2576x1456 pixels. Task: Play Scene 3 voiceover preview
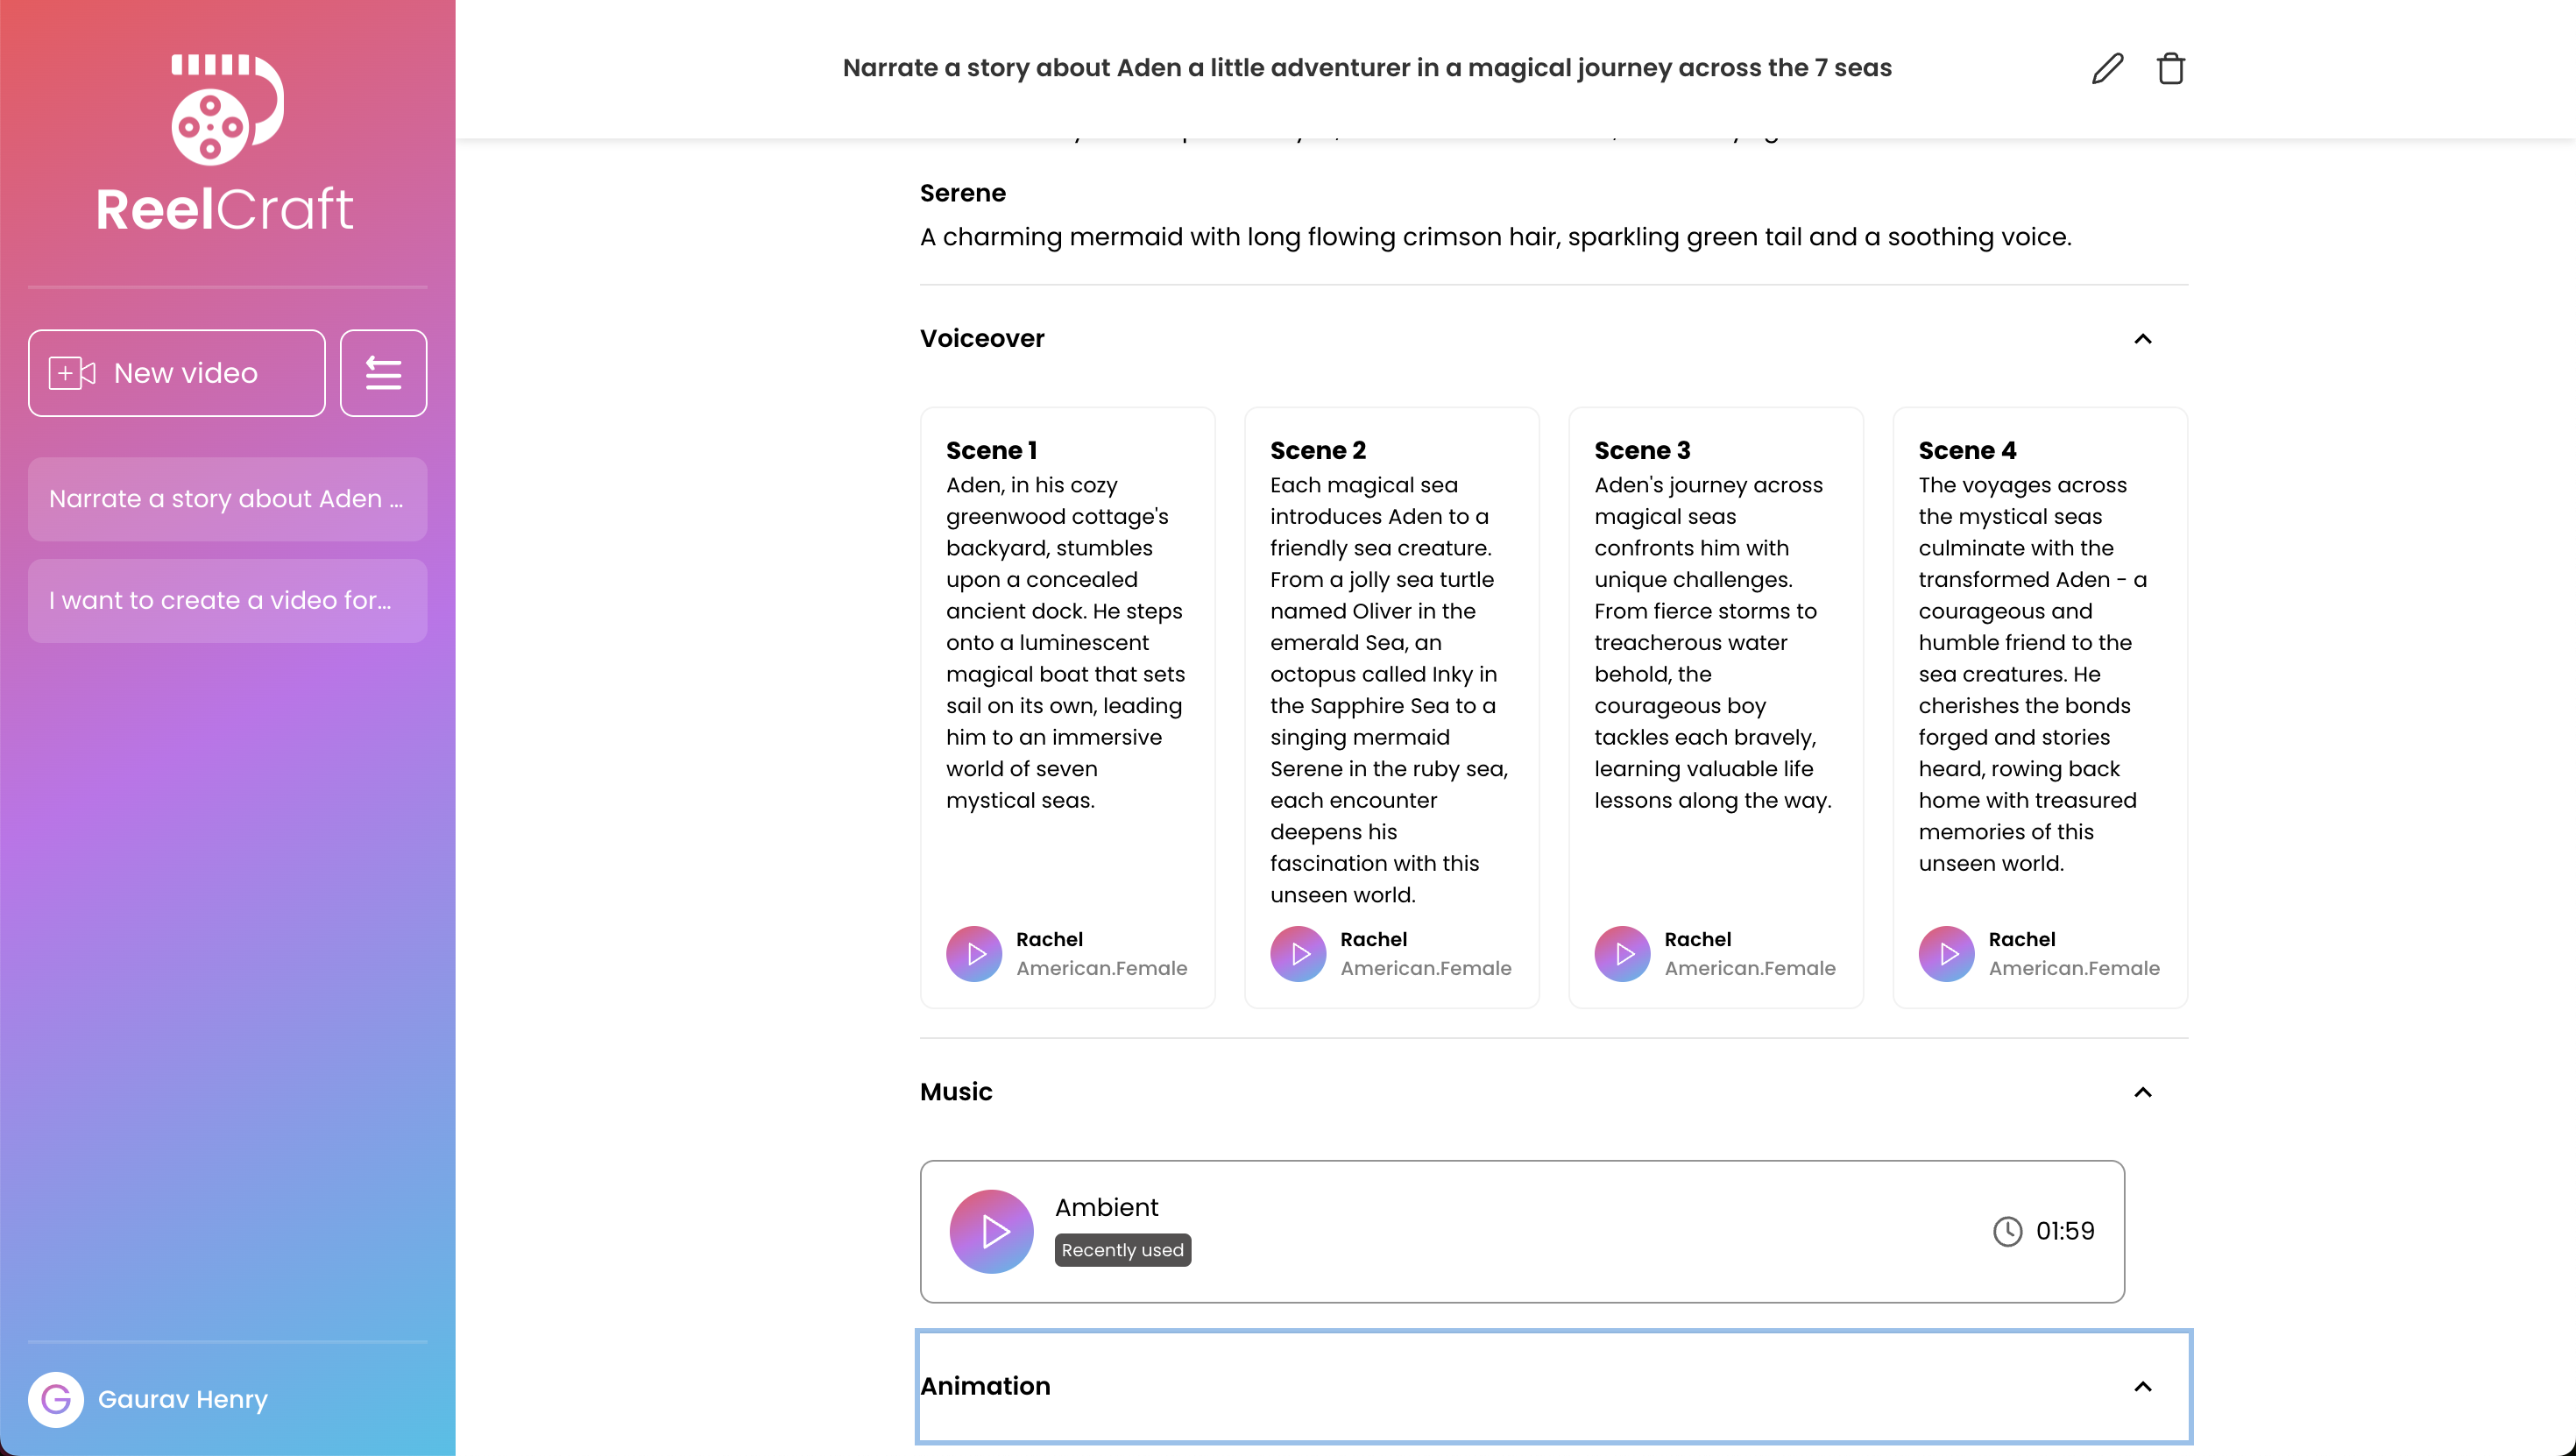1621,953
